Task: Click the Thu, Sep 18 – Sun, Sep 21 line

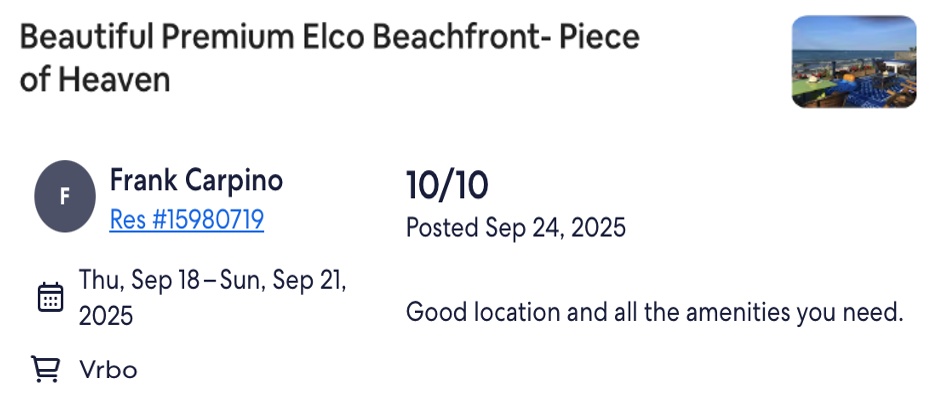Action: pyautogui.click(x=213, y=280)
